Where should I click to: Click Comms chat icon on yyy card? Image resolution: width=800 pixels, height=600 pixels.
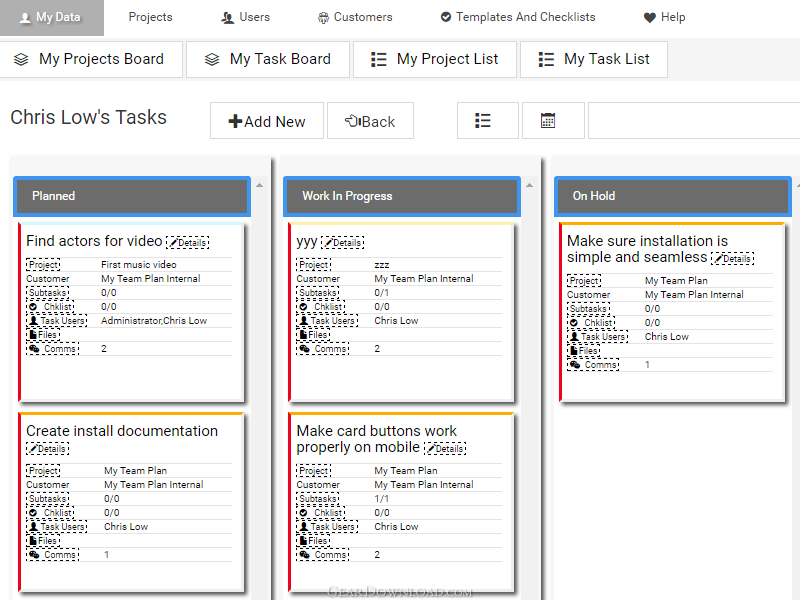305,349
